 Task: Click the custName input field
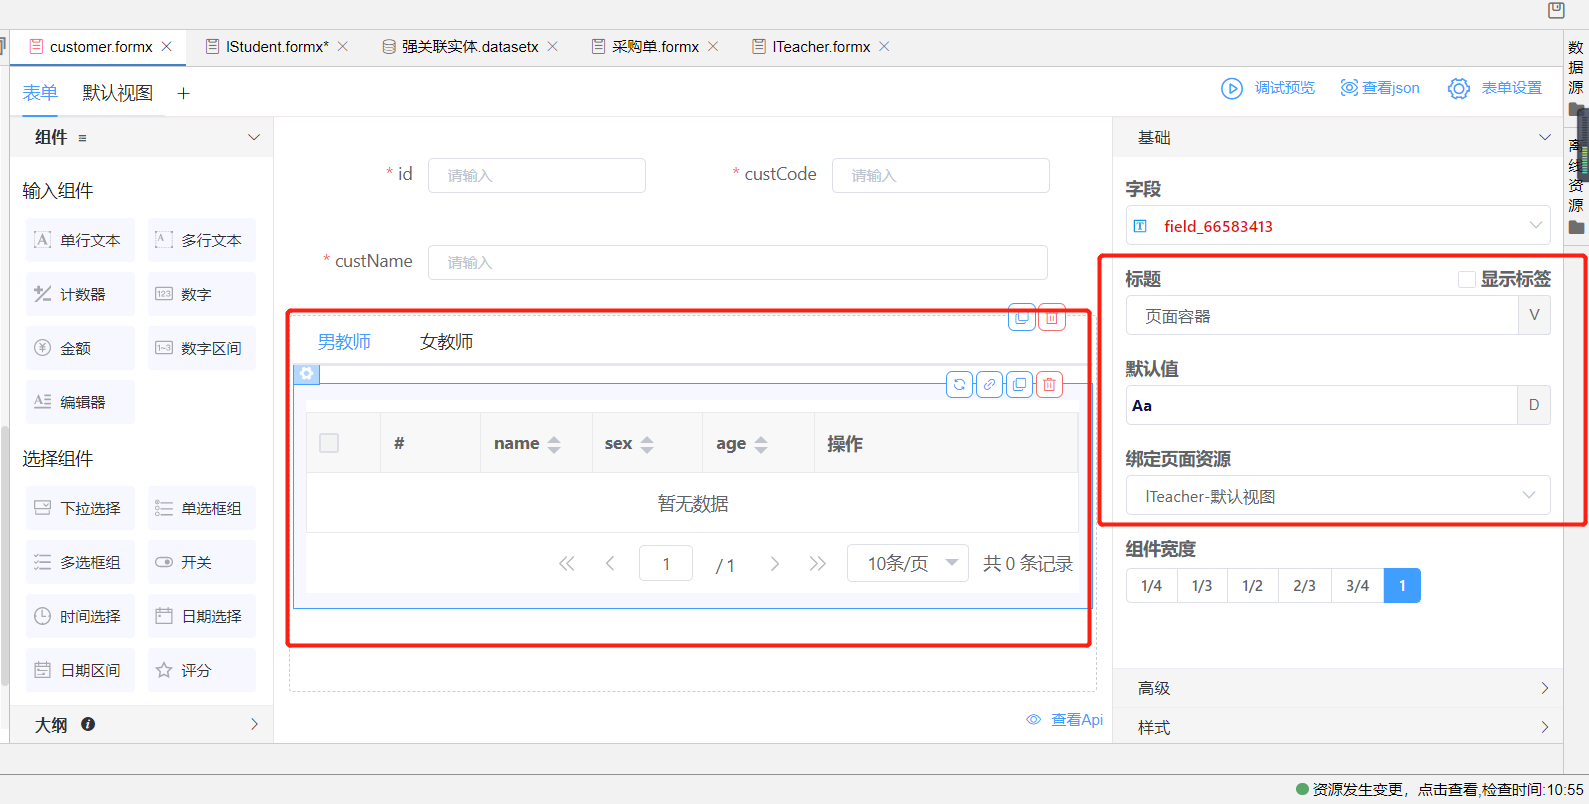(737, 263)
